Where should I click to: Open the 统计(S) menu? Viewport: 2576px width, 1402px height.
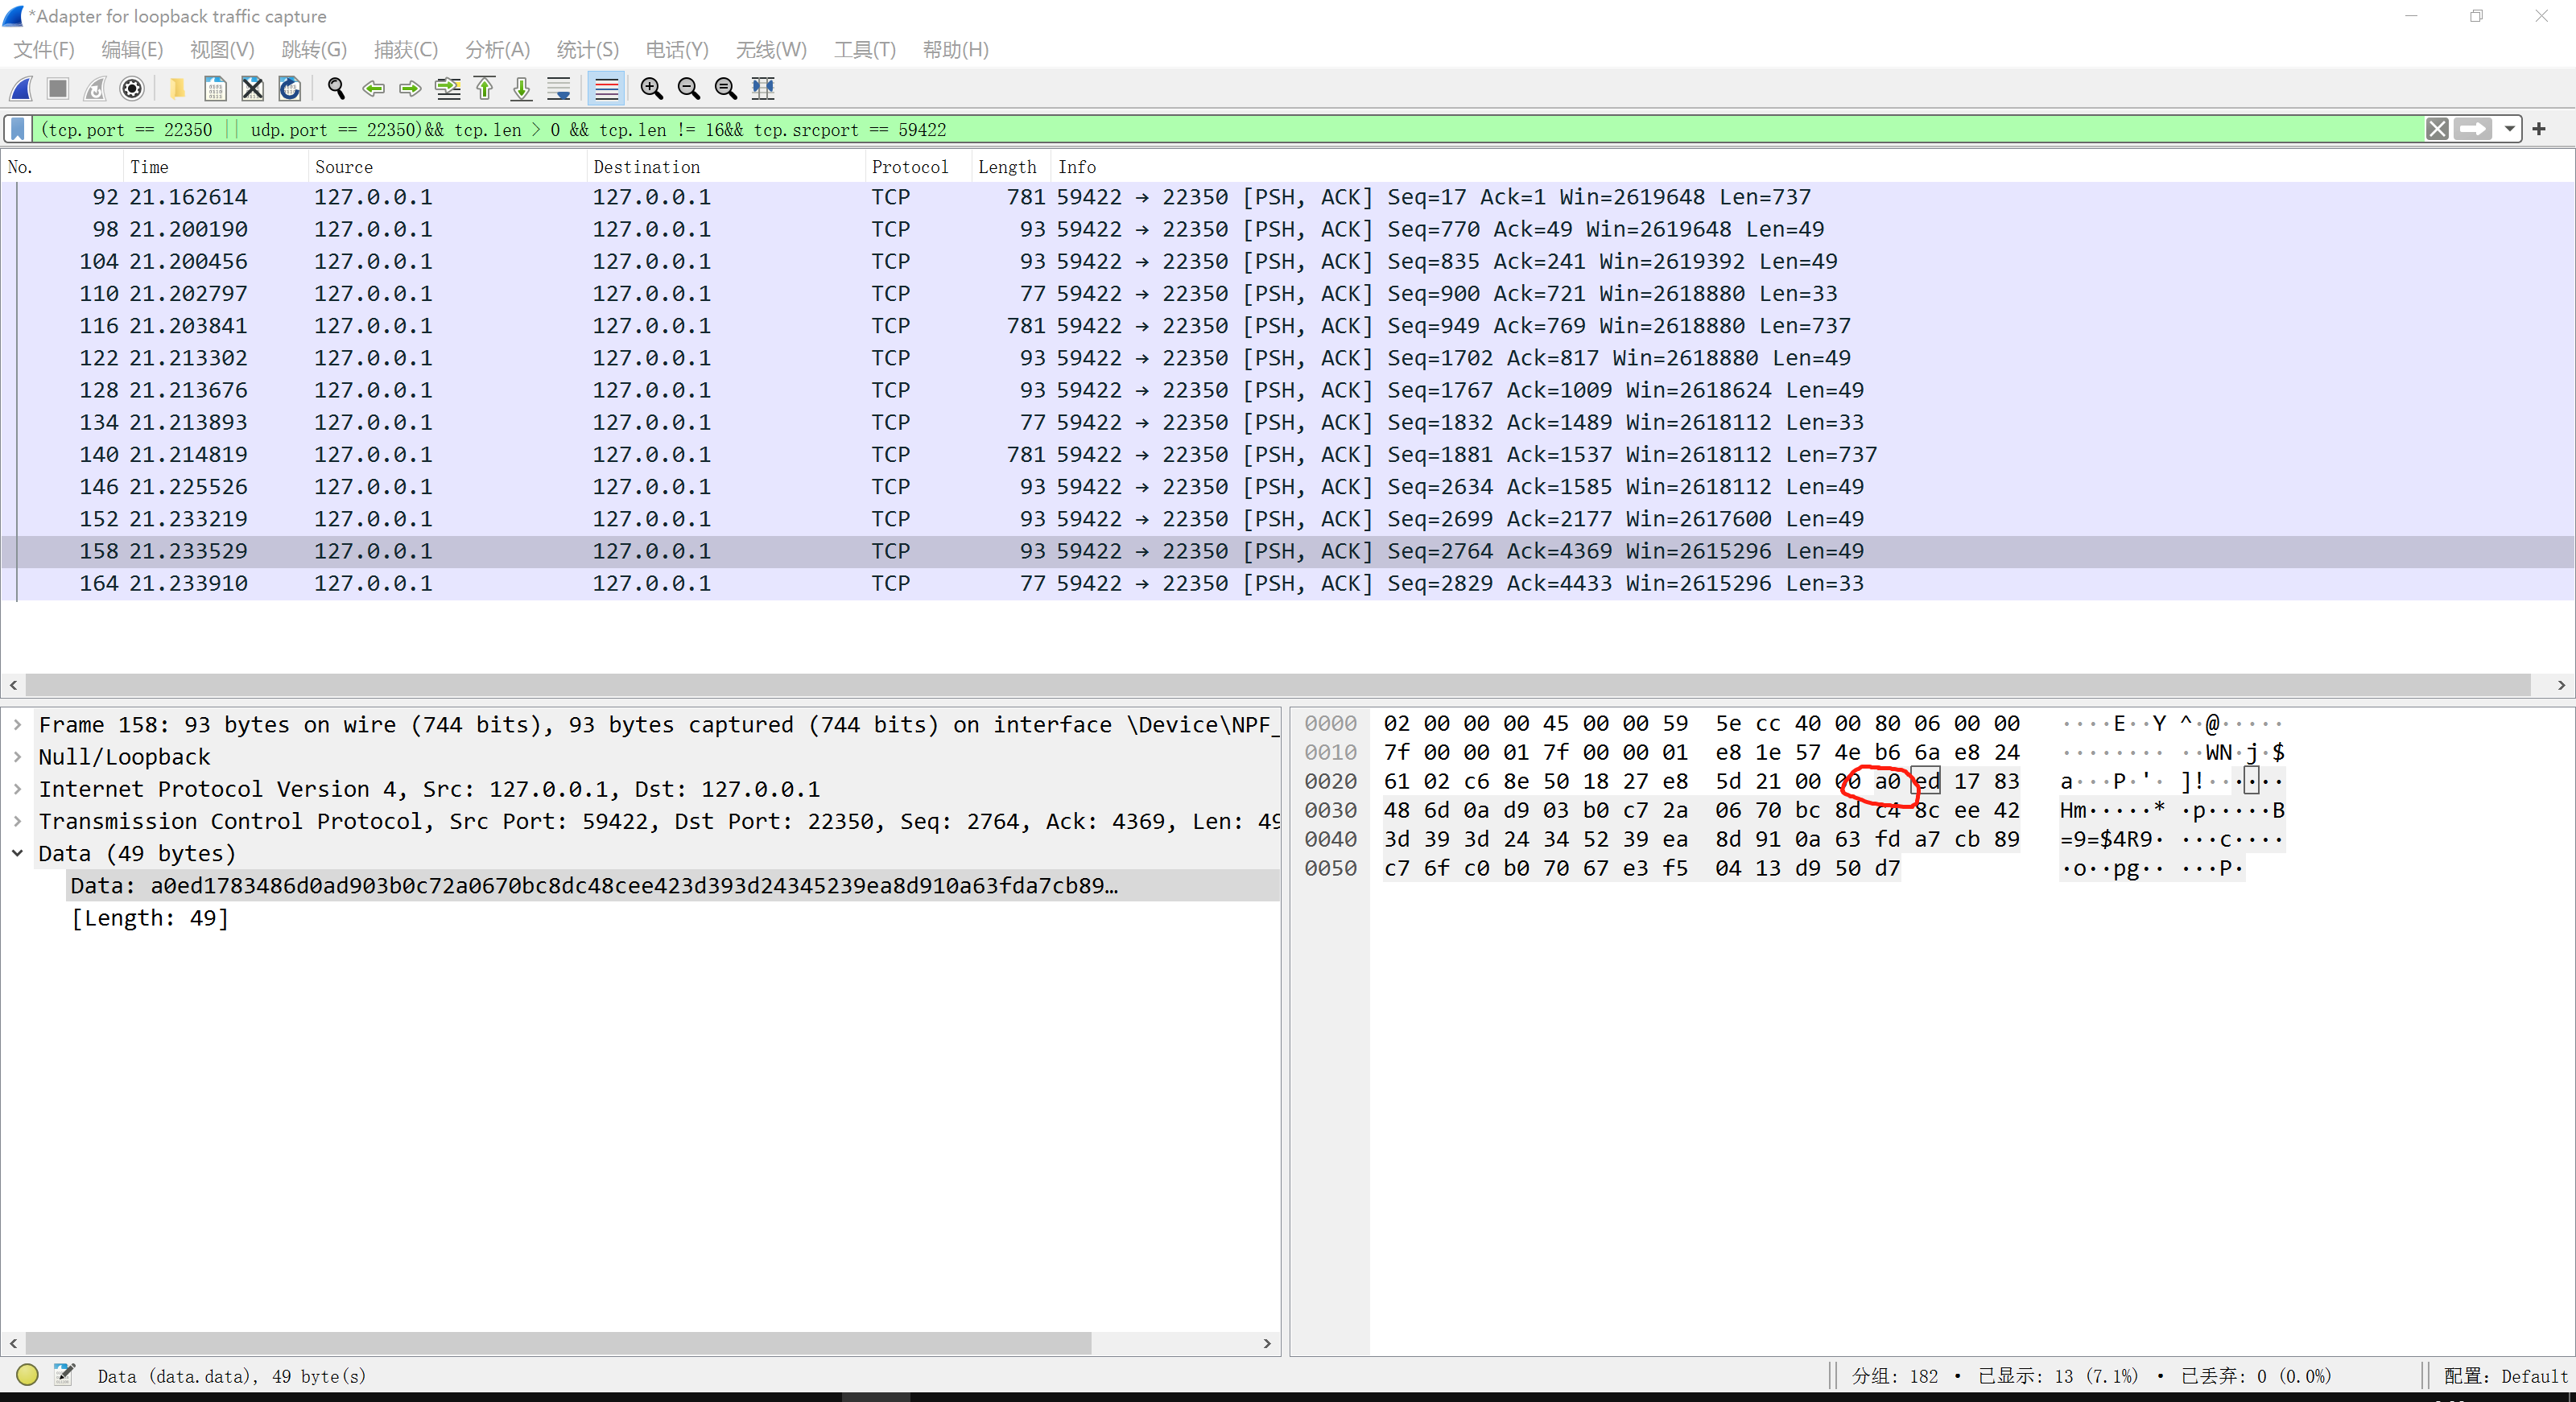[587, 50]
